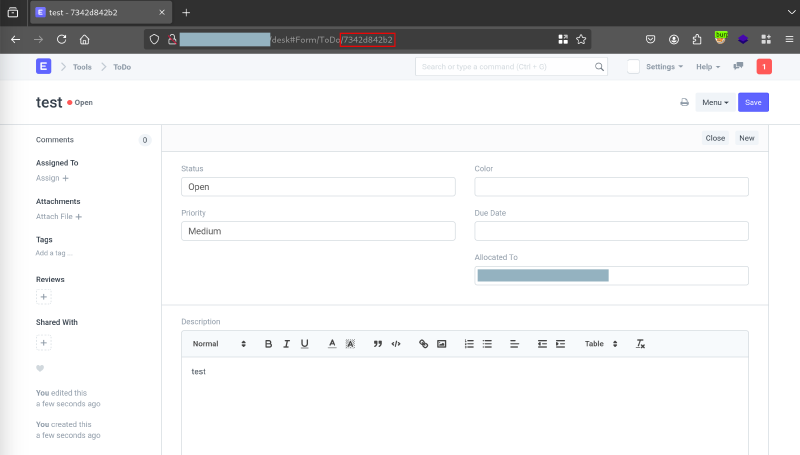List all tabs dropdown arrow
The width and height of the screenshot is (800, 455).
click(x=791, y=12)
